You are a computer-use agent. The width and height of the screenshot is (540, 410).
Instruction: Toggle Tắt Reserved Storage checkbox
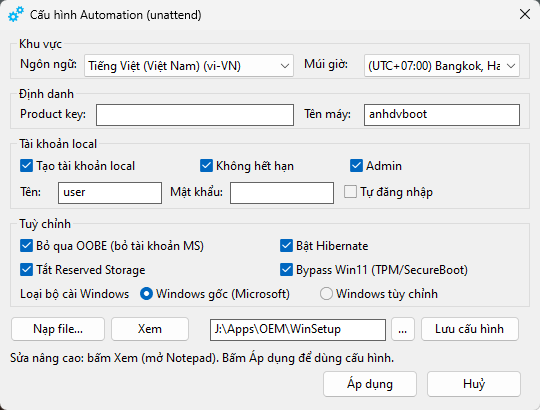[27, 270]
